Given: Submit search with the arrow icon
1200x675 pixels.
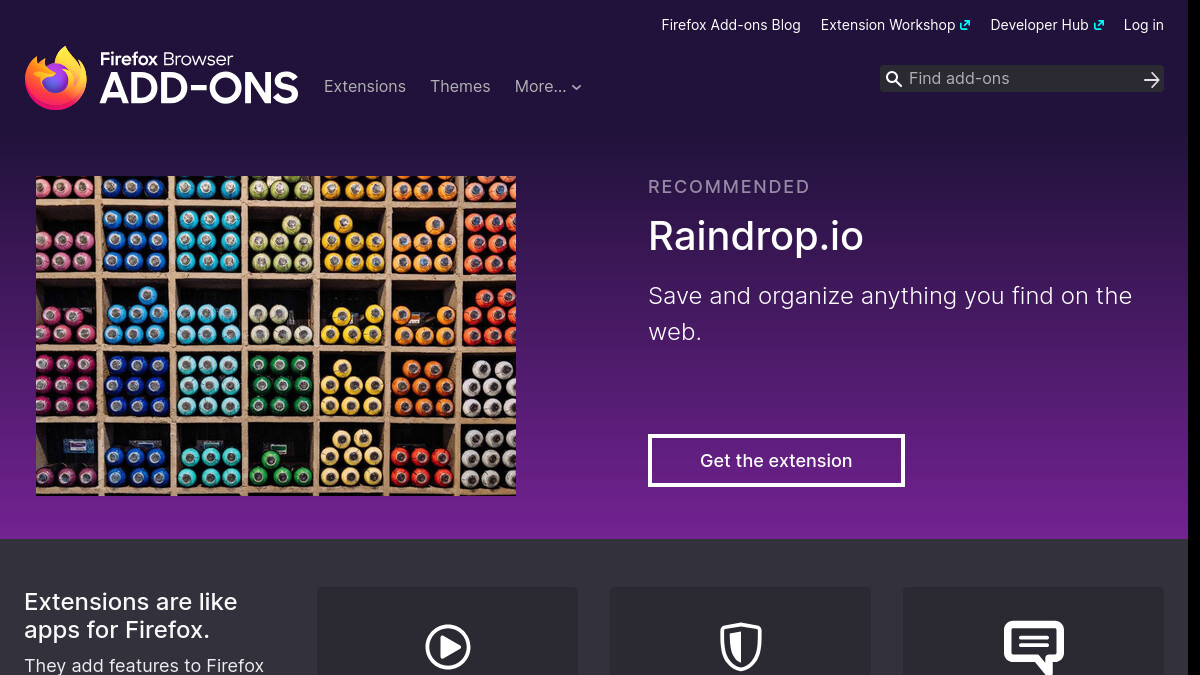Looking at the screenshot, I should [x=1152, y=79].
